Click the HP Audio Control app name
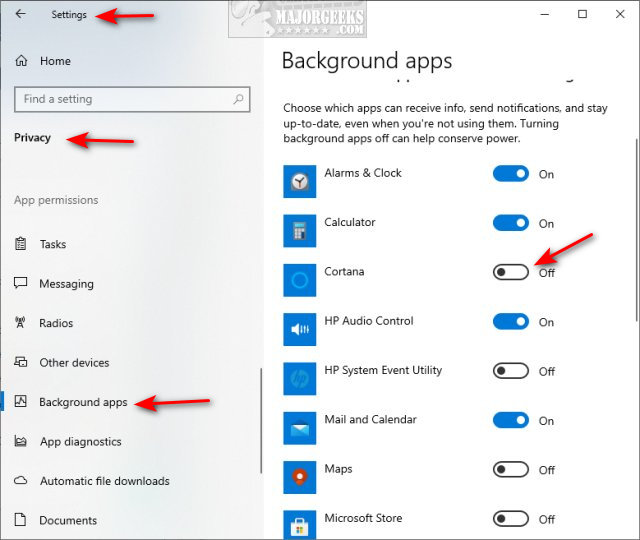 tap(369, 321)
